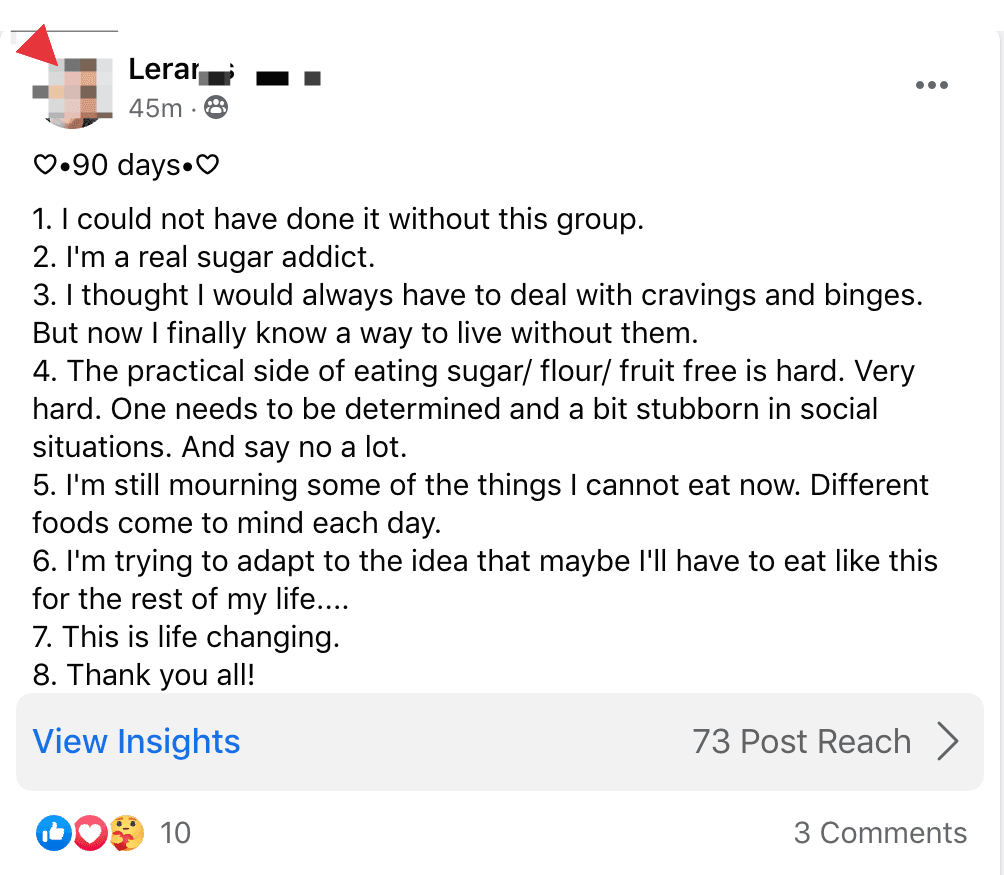Click the "90 days" post heading
This screenshot has width=1004, height=875.
point(126,165)
